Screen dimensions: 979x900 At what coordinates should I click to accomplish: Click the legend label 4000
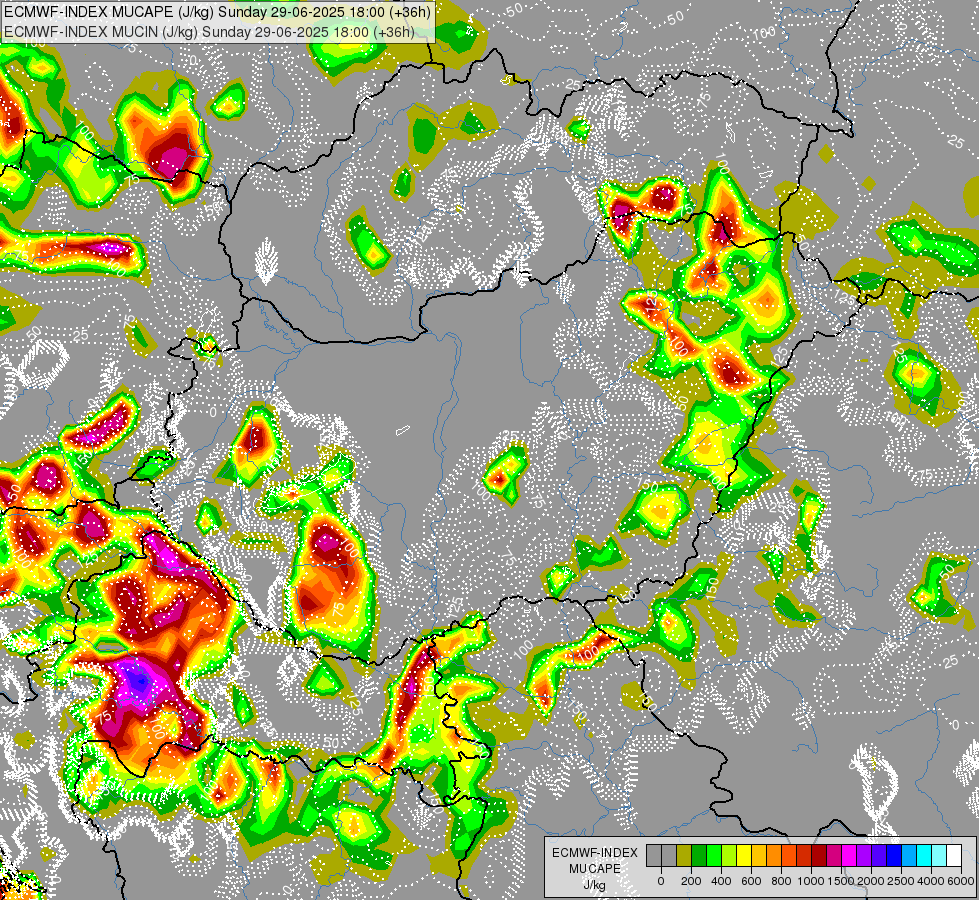tap(931, 881)
